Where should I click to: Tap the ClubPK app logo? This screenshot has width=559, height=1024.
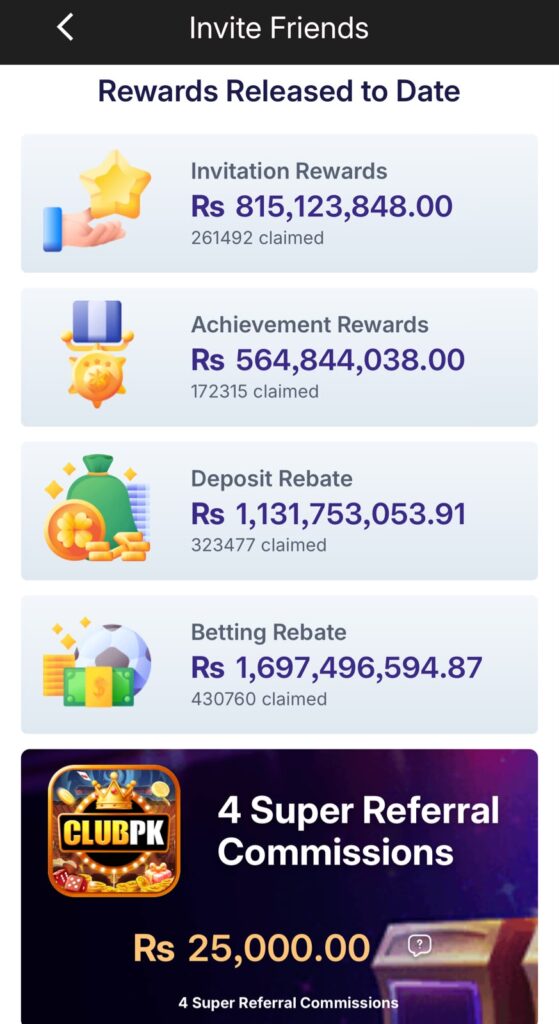[114, 831]
